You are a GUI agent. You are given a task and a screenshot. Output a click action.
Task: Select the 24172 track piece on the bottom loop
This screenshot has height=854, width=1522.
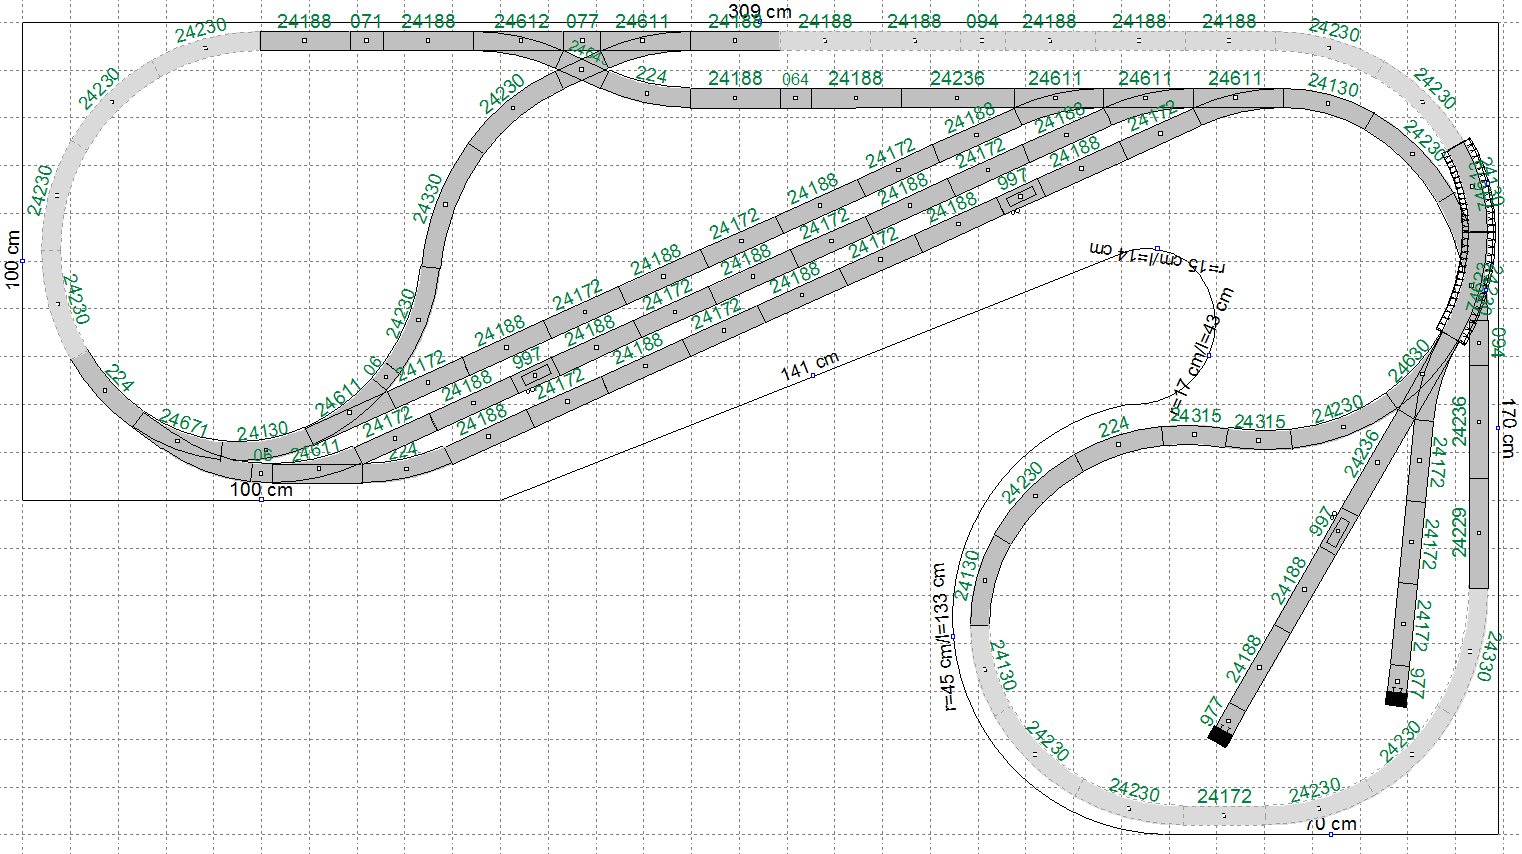point(1225,816)
